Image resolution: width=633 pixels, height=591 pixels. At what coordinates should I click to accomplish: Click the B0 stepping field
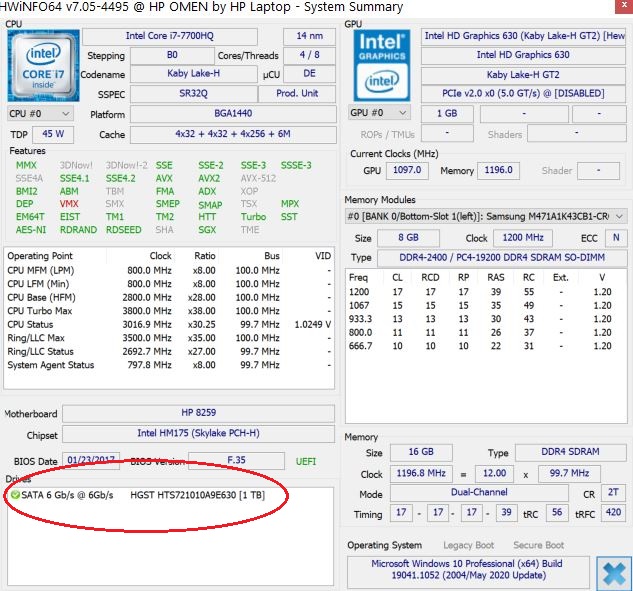click(x=172, y=55)
